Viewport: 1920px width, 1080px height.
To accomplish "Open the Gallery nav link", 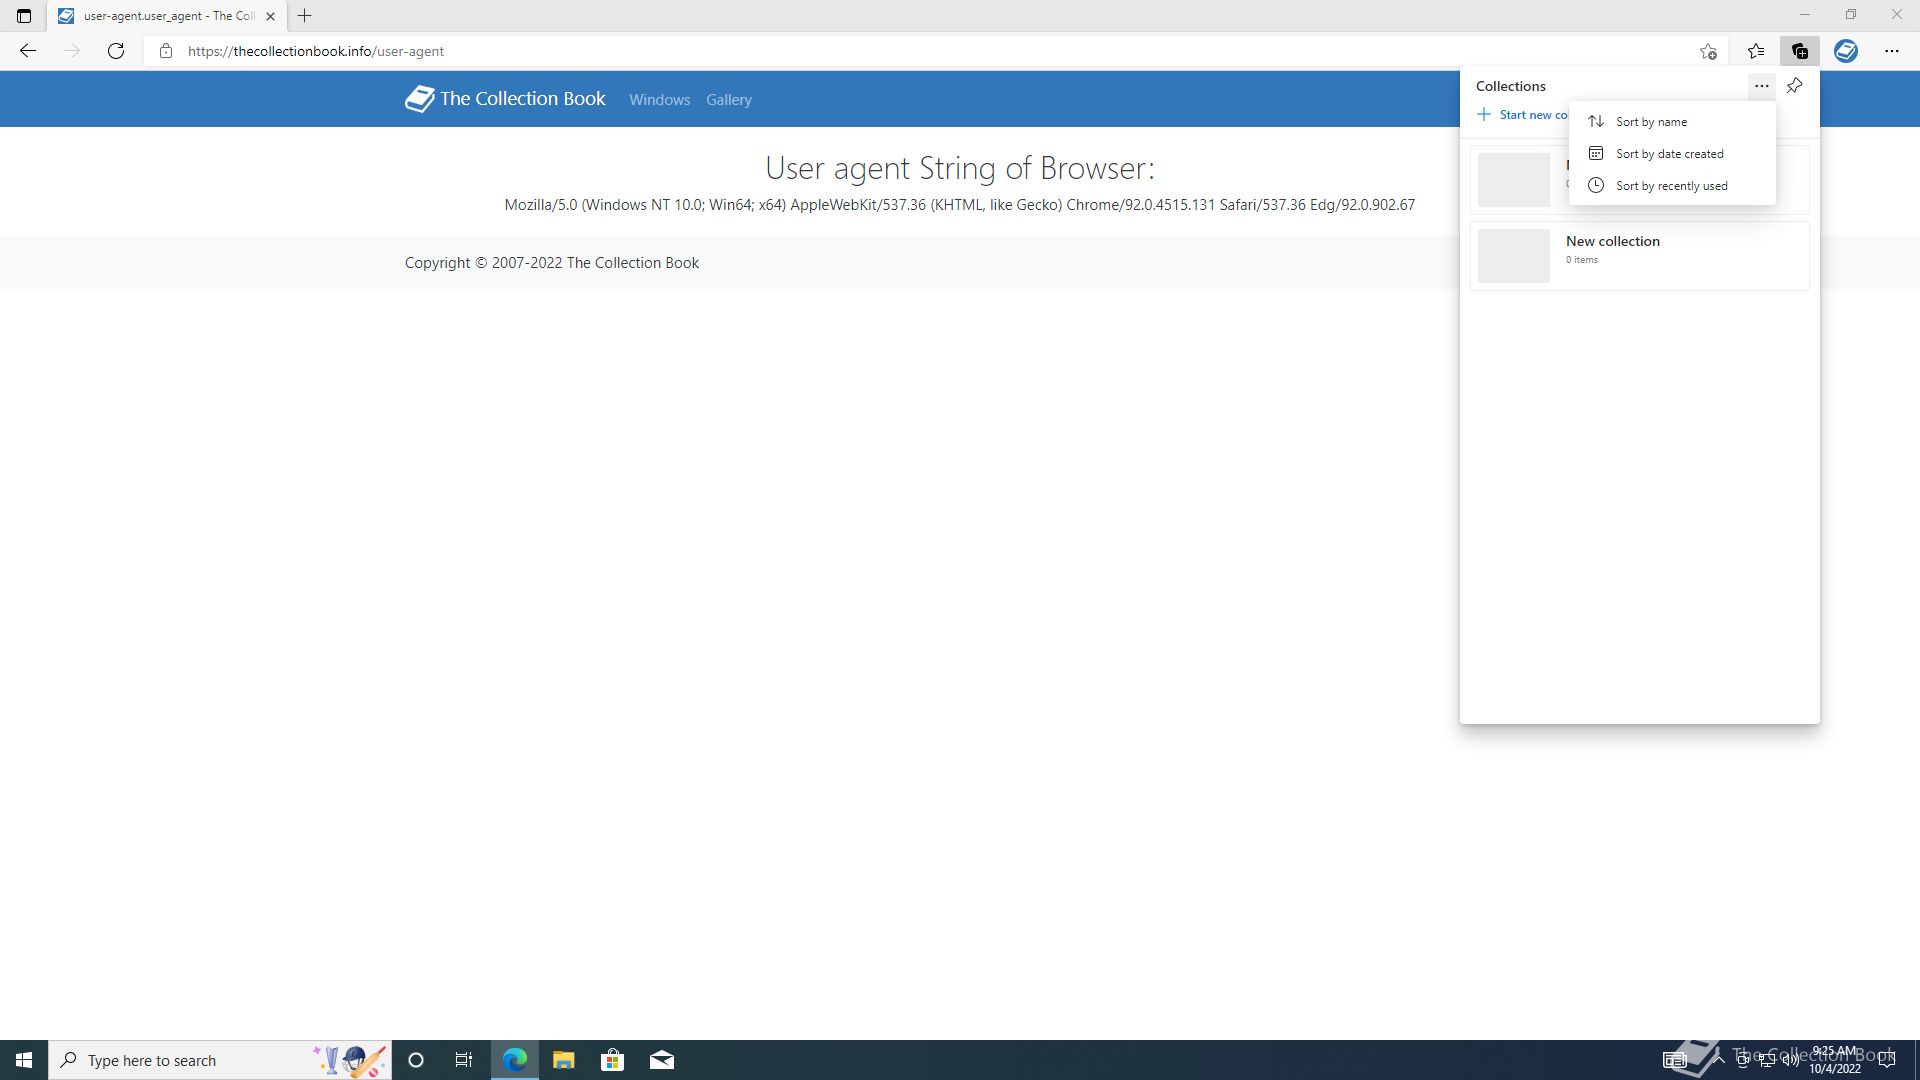I will pyautogui.click(x=729, y=100).
